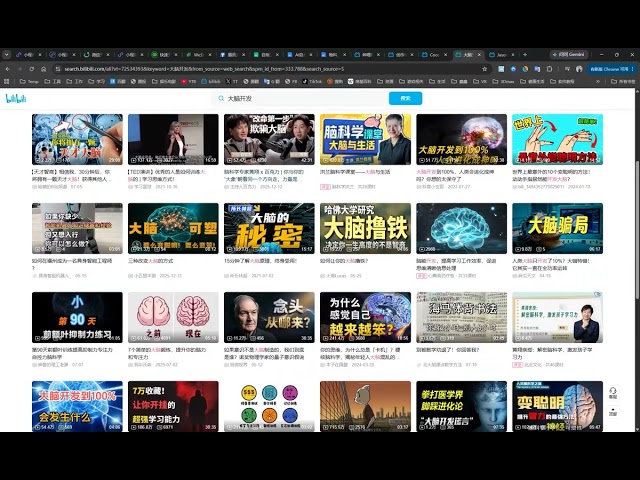Click the new Chrome version available button
This screenshot has width=640, height=480.
point(611,69)
